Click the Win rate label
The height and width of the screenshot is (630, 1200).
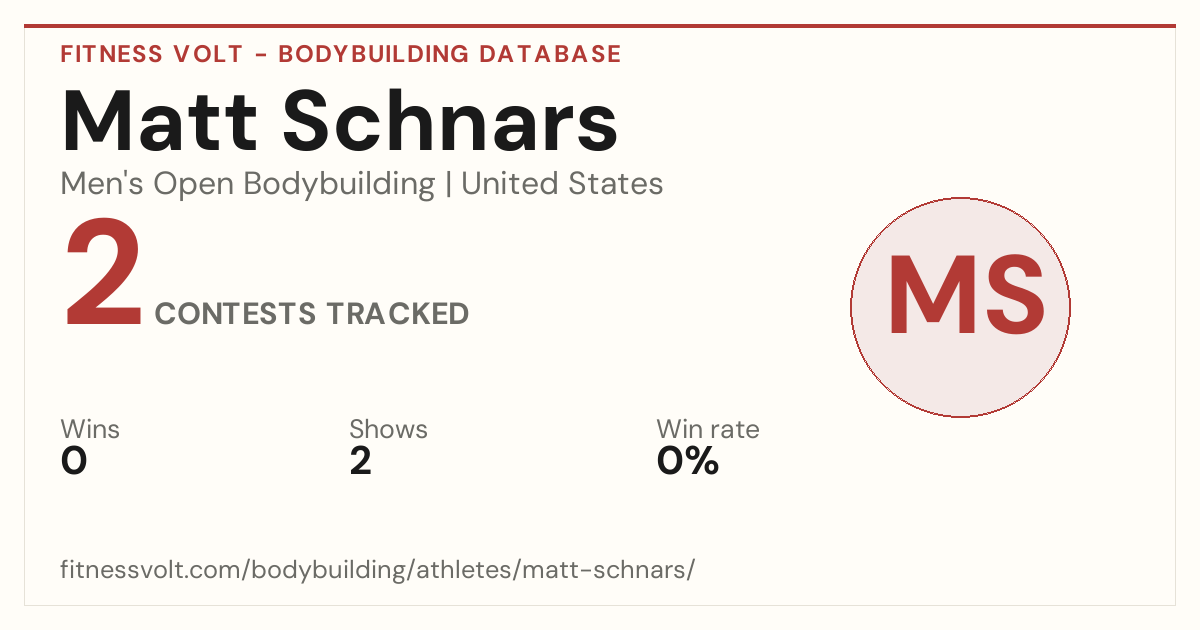tap(708, 429)
